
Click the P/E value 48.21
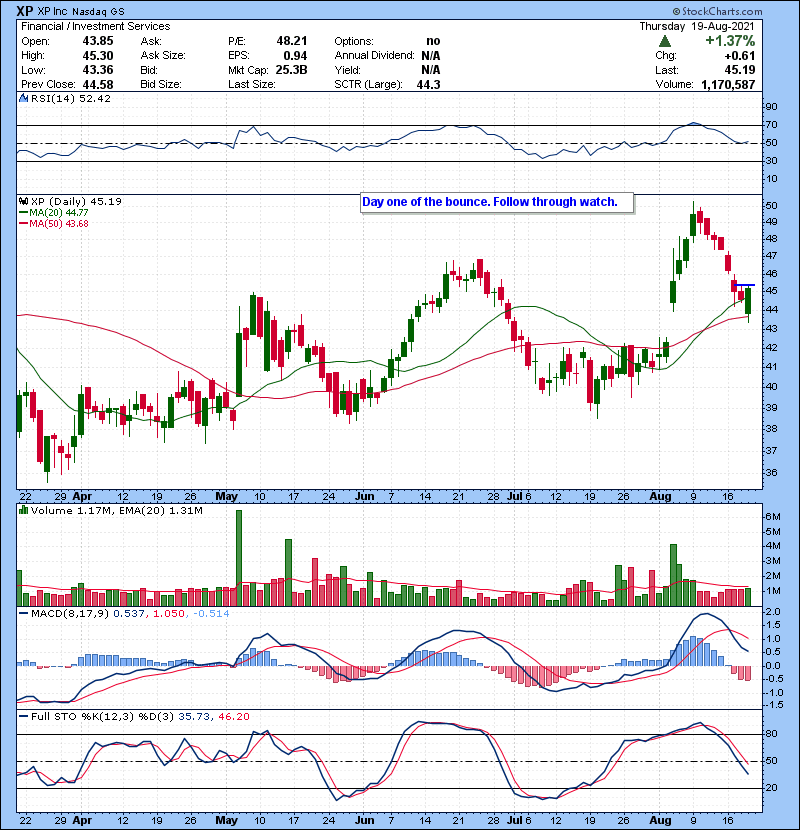[x=292, y=41]
